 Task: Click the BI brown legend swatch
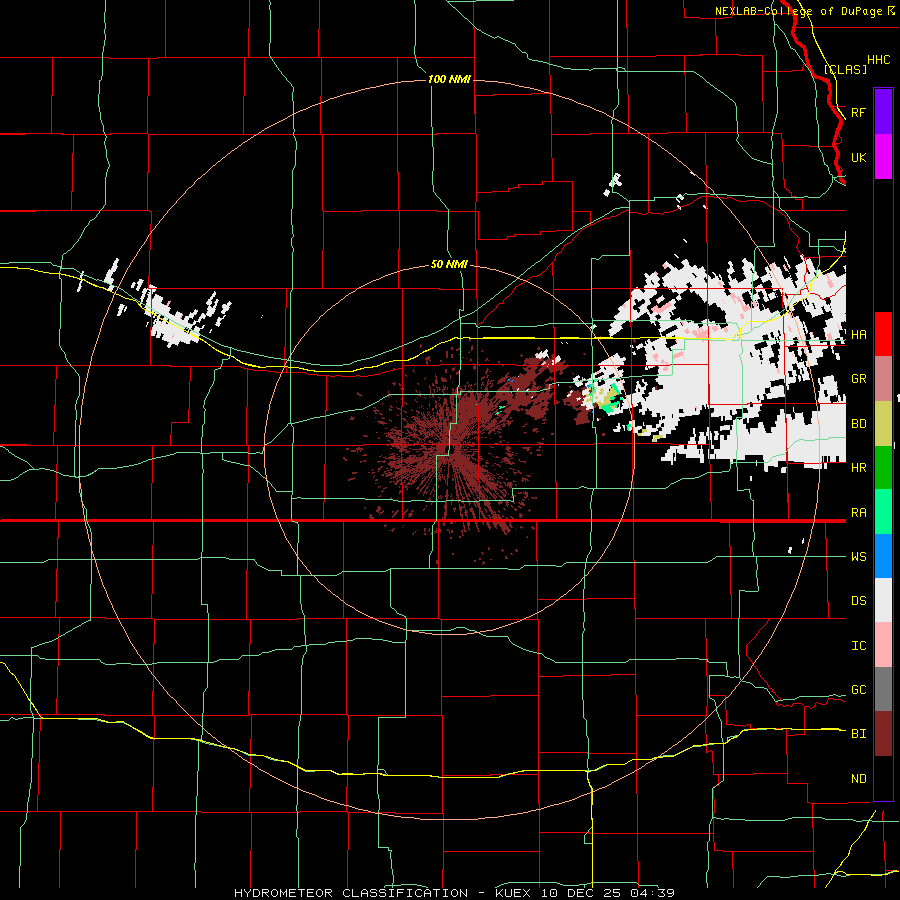883,734
